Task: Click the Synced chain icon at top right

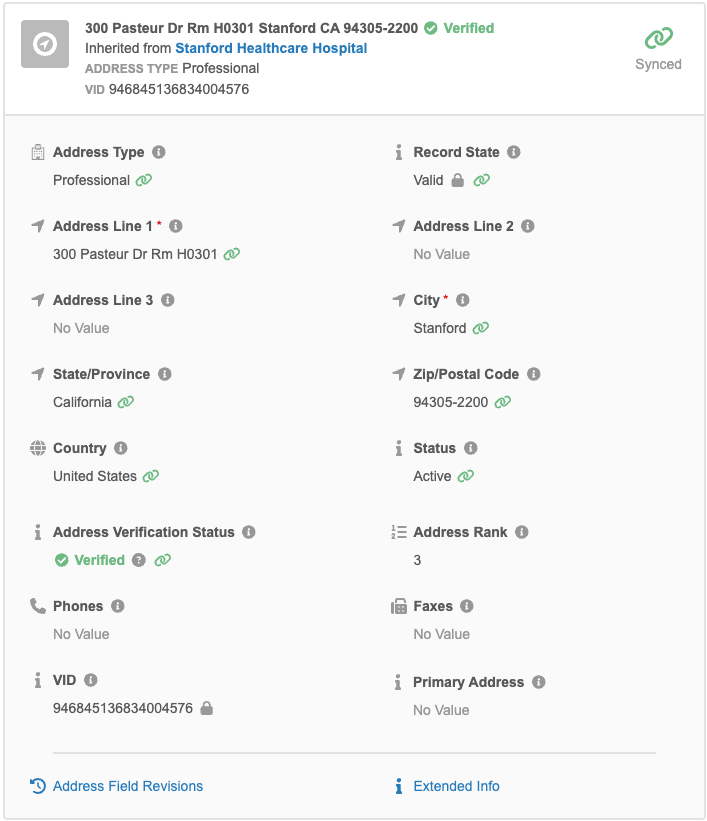Action: point(658,38)
